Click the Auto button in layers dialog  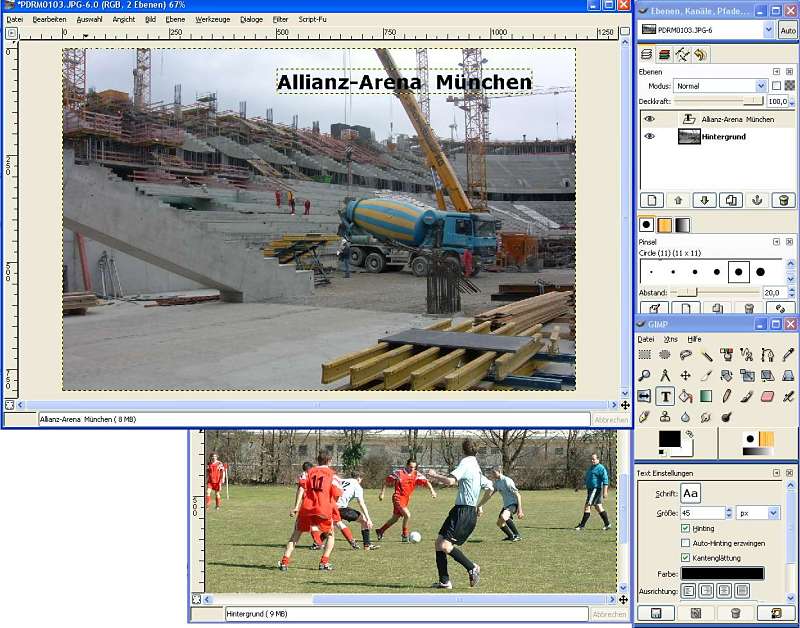point(788,31)
